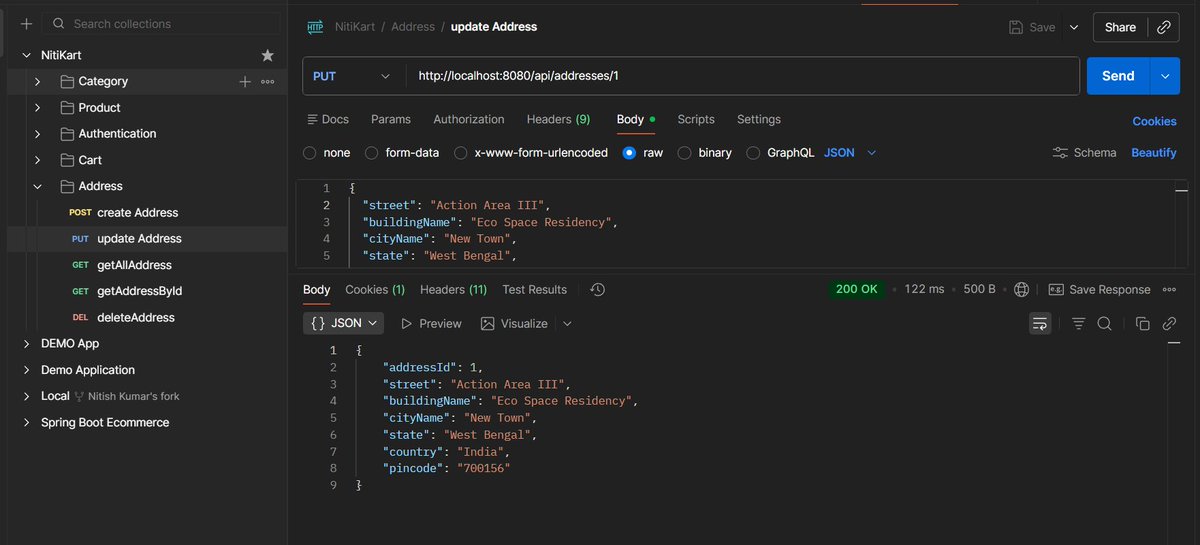Image resolution: width=1200 pixels, height=545 pixels.
Task: Open the Docs icon tab
Action: coord(328,119)
